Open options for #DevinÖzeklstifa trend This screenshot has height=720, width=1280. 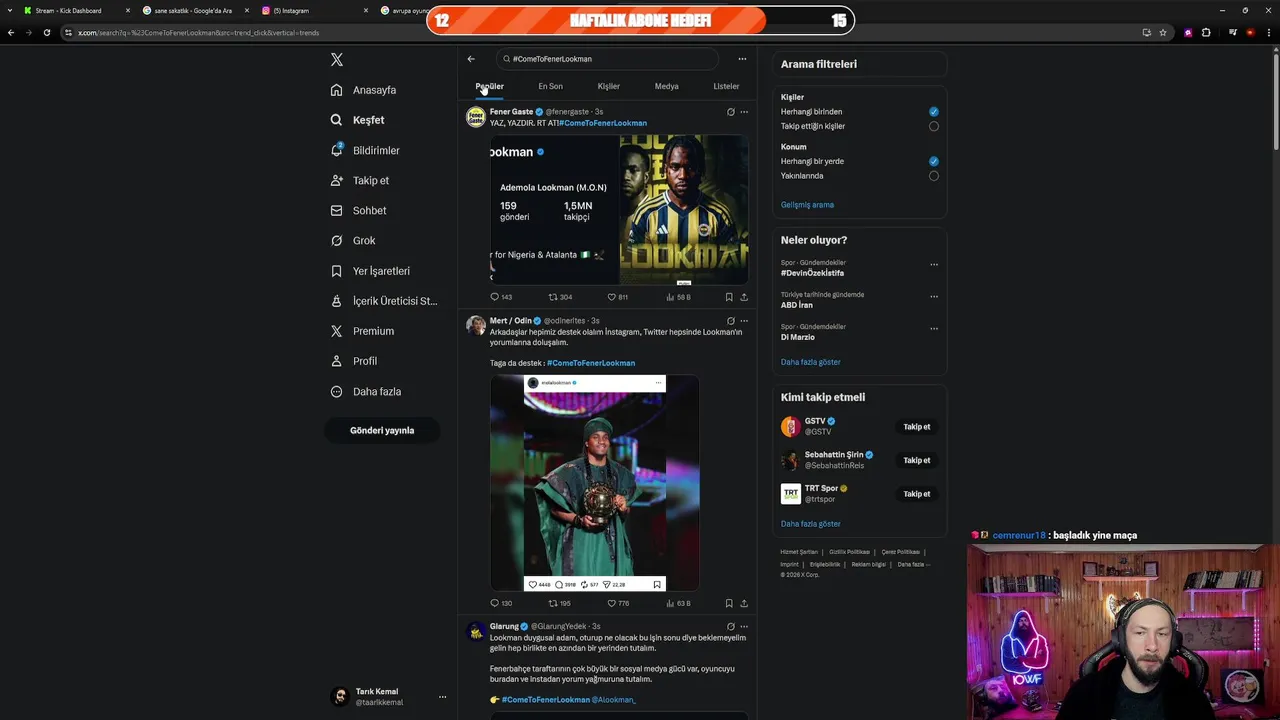click(934, 265)
